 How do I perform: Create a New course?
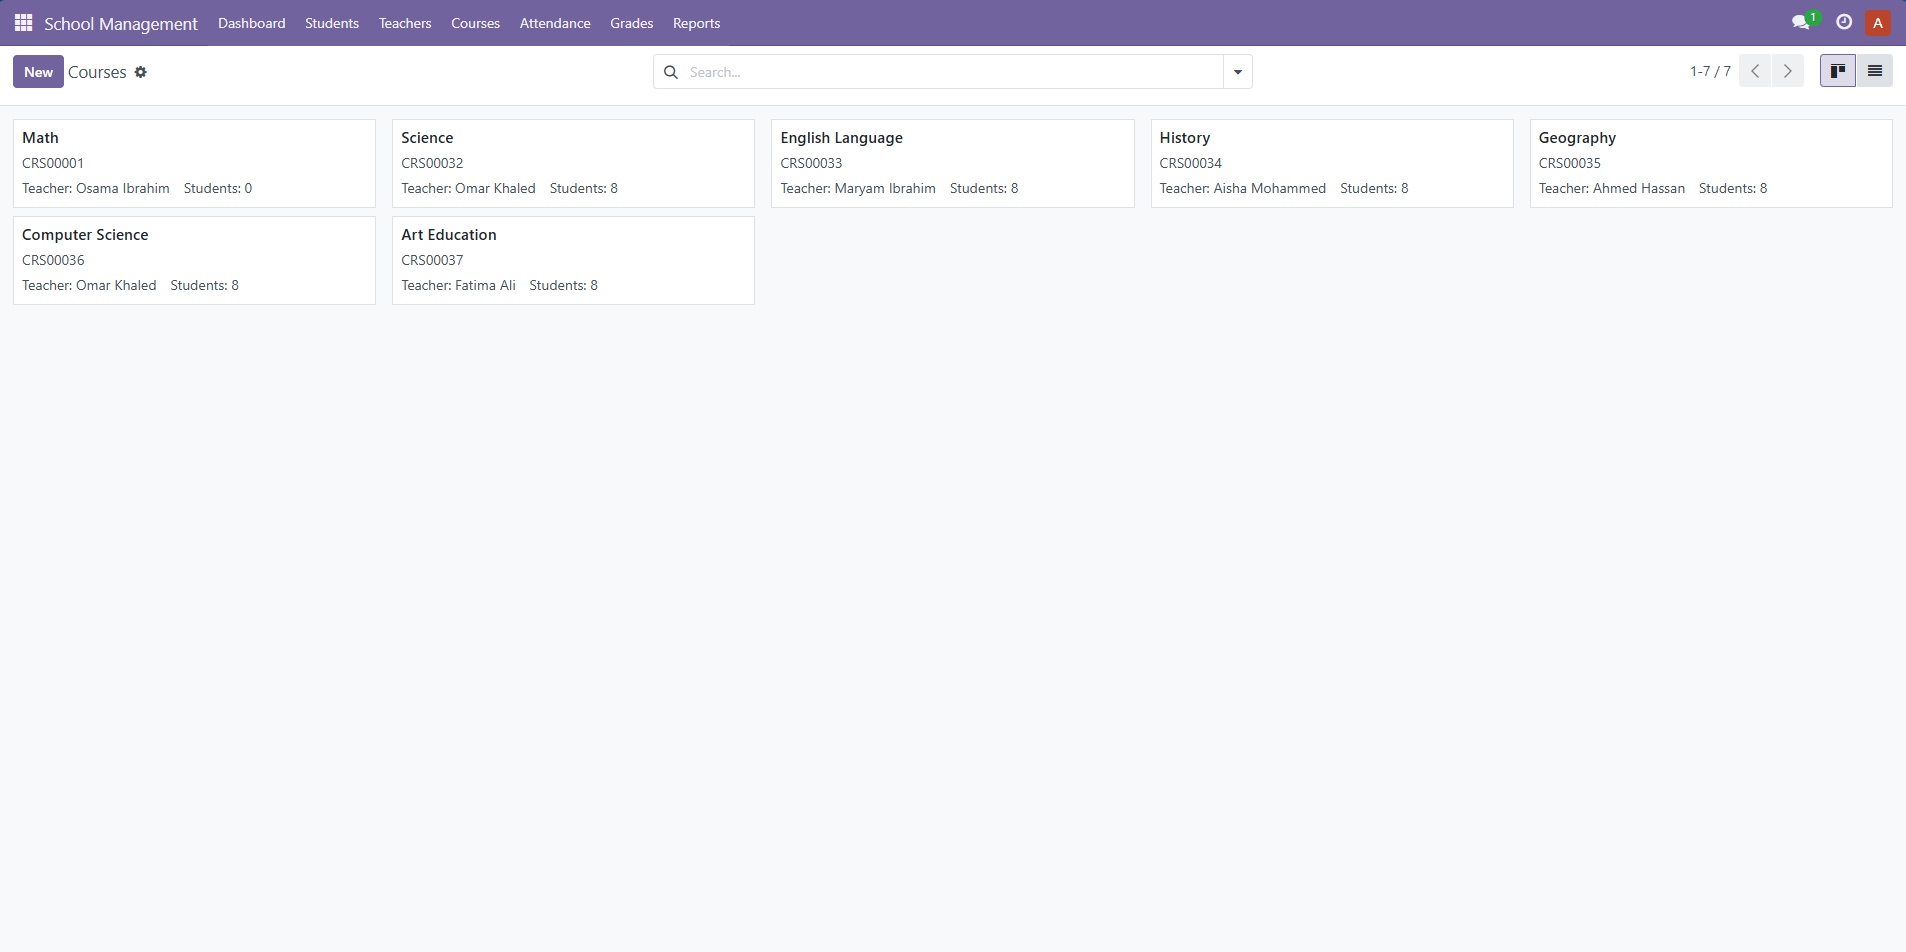click(x=38, y=72)
